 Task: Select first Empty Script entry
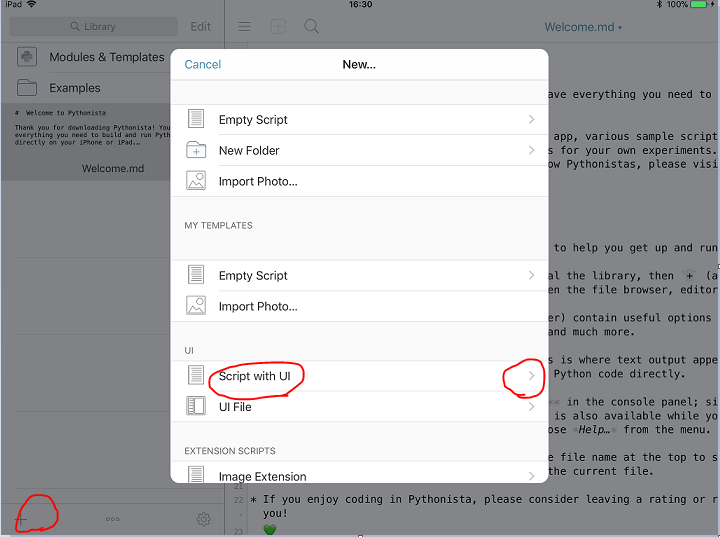[253, 120]
